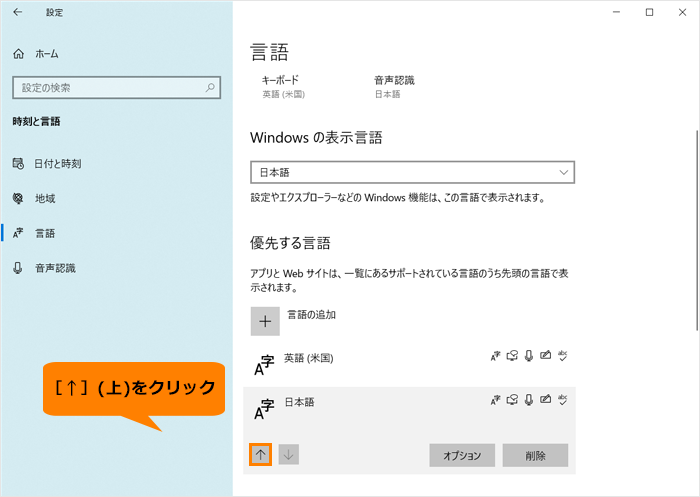The width and height of the screenshot is (700, 497).
Task: Open オプション for 日本語
Action: [x=462, y=455]
